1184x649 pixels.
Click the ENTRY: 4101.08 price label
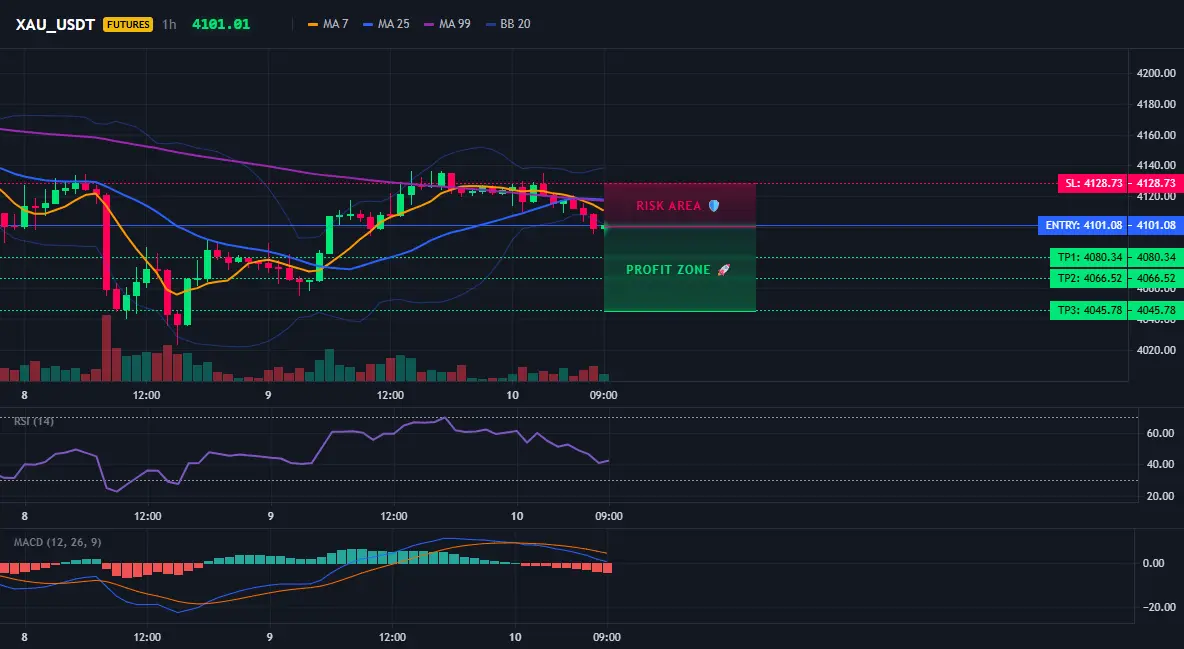(x=1082, y=225)
